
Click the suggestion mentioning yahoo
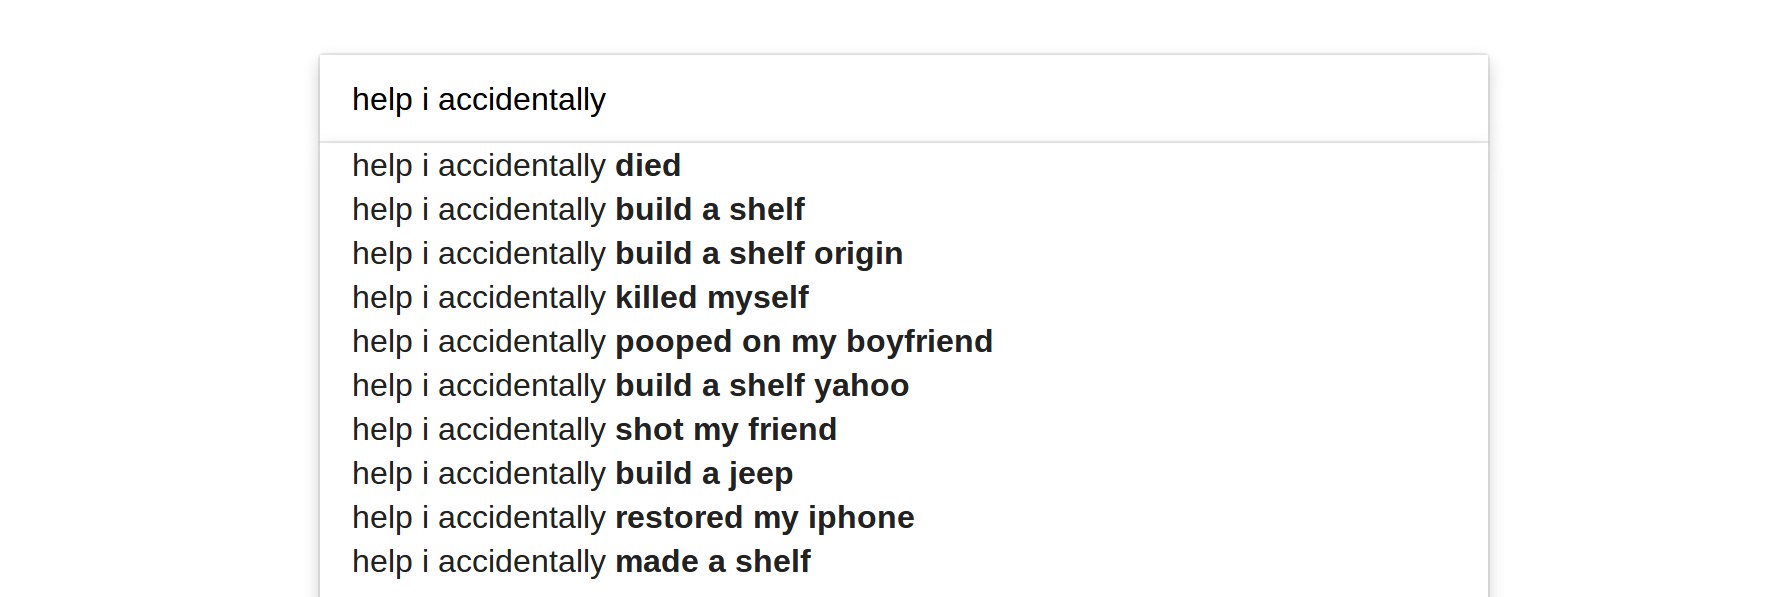tap(630, 385)
